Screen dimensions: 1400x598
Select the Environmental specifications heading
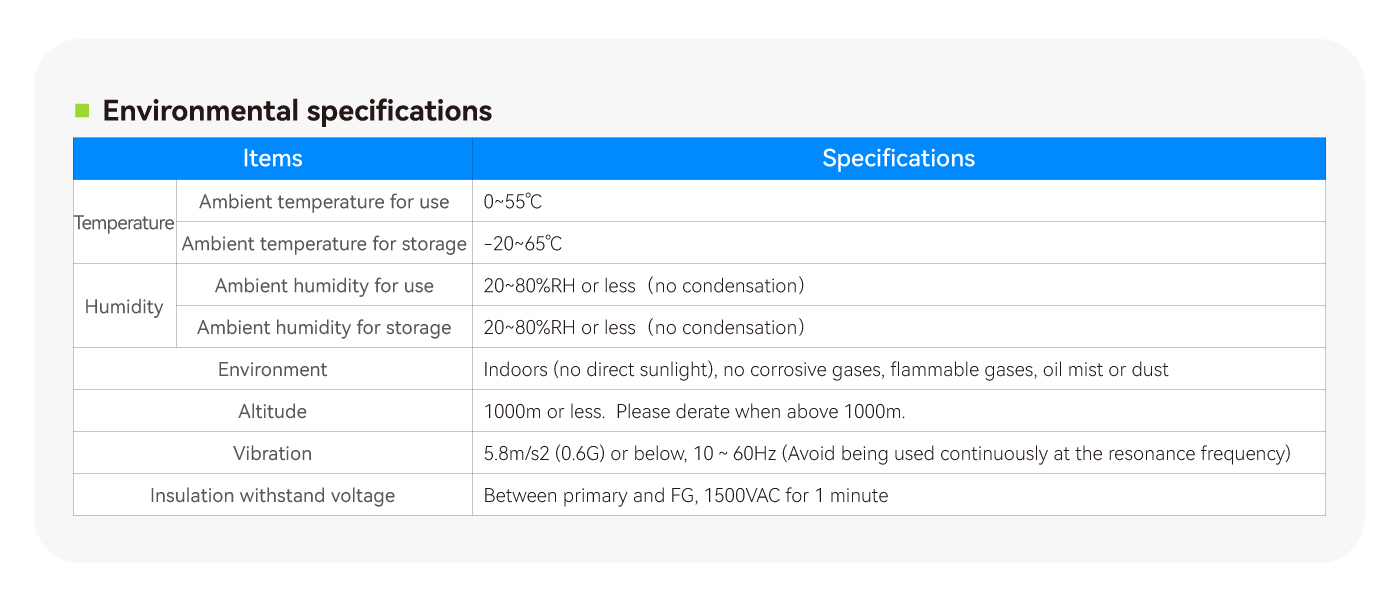297,110
